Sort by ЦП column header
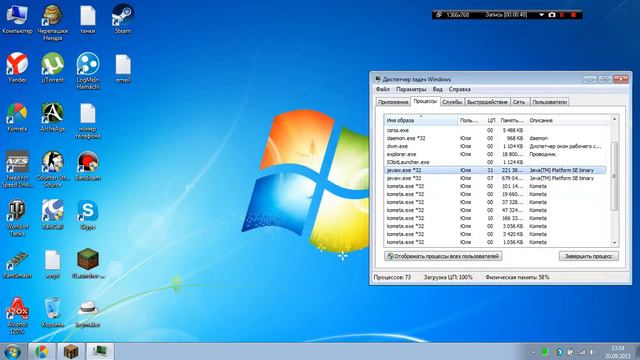 (491, 120)
